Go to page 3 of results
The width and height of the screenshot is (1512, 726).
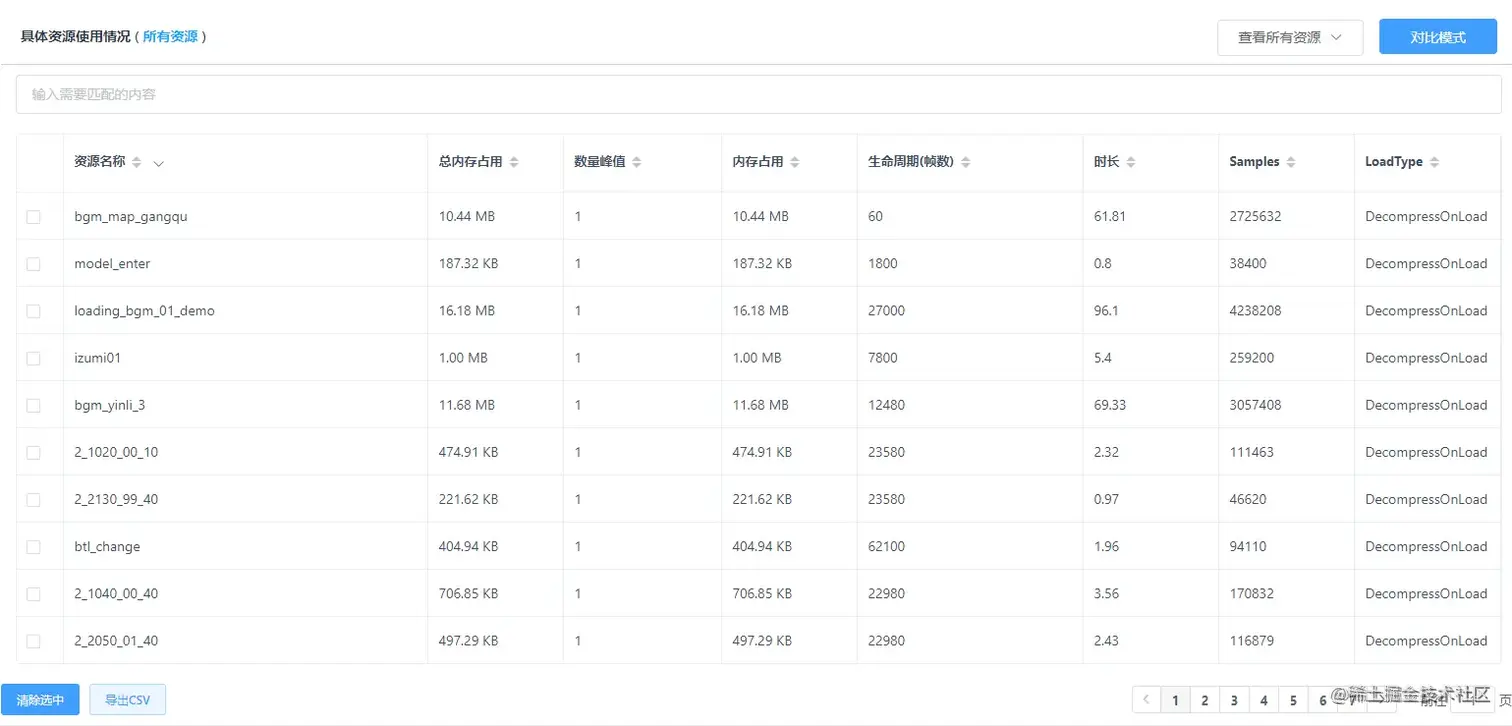(x=1235, y=700)
